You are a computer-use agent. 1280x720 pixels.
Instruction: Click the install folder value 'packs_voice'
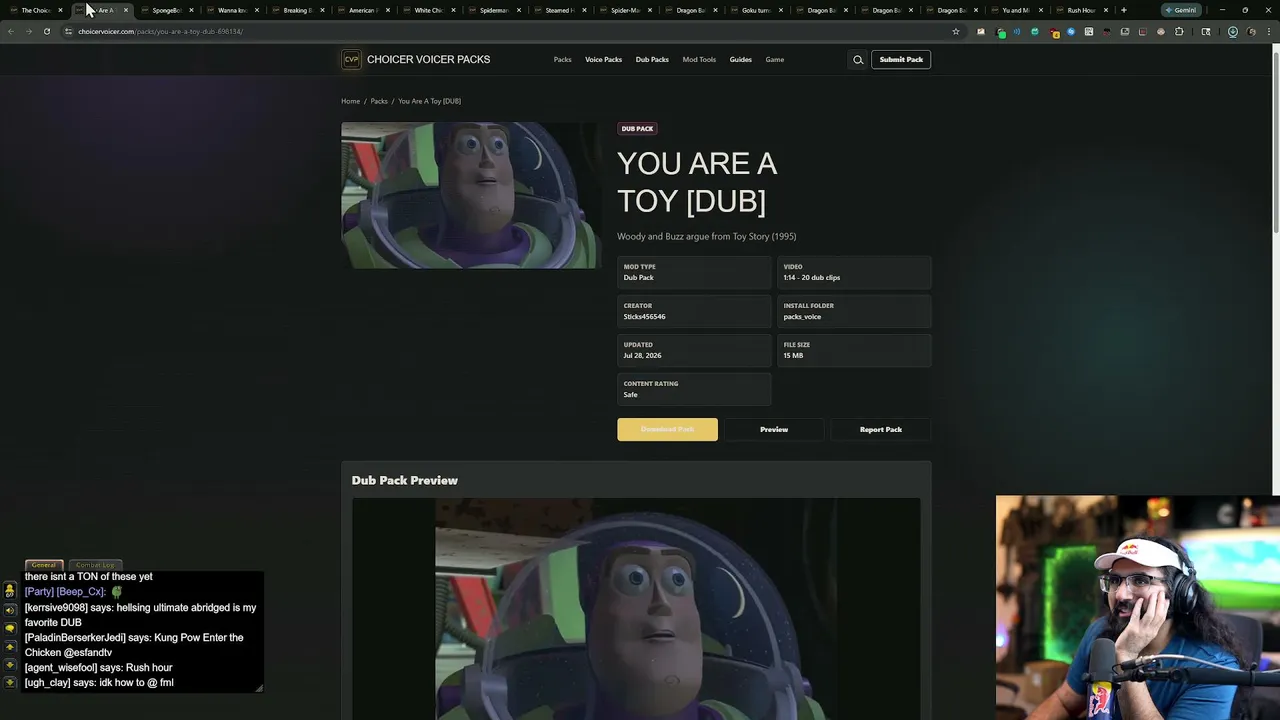coord(802,317)
